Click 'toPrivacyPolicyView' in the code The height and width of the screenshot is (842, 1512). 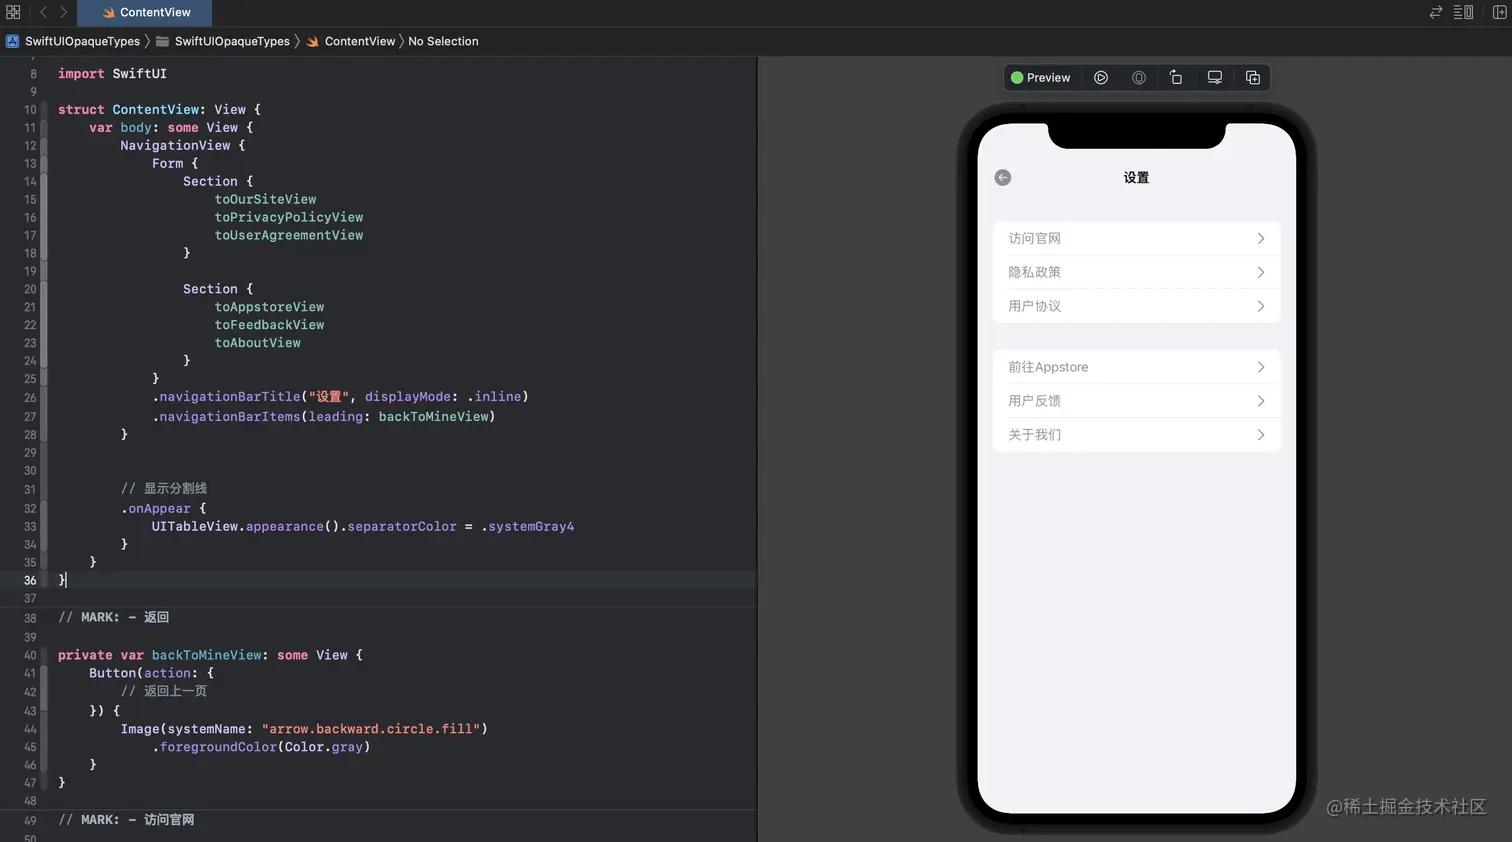[x=289, y=218]
